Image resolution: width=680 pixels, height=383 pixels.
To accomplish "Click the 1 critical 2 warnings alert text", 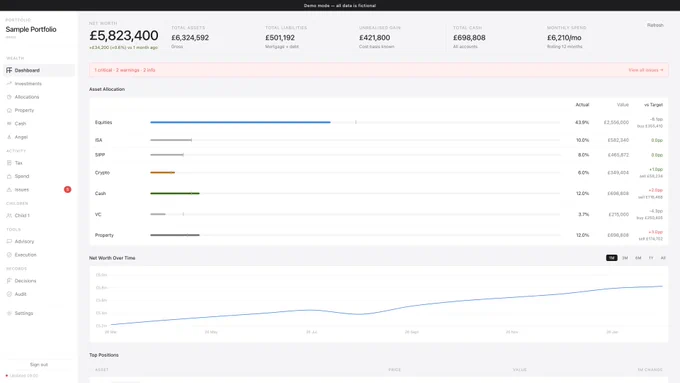I will tap(125, 70).
